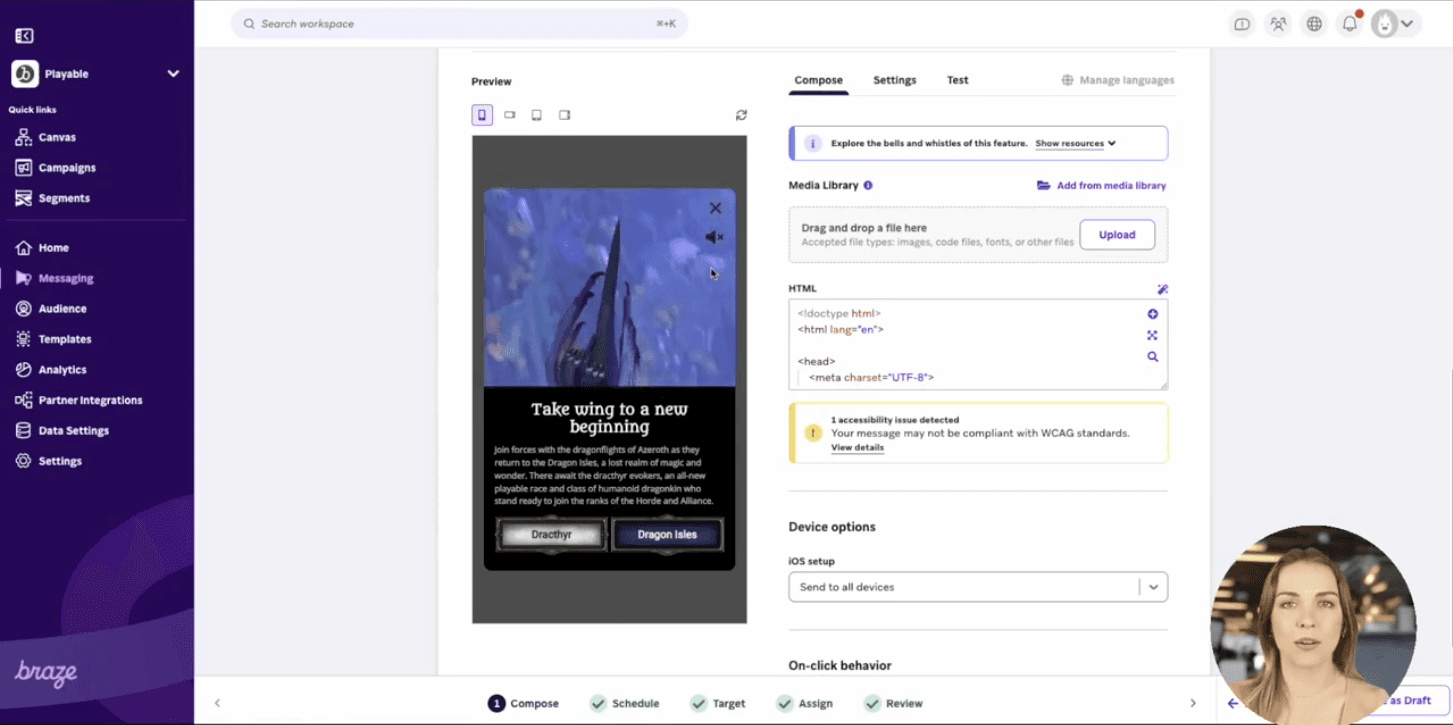Switch to the Test tab
Screen dimensions: 1453x725
click(x=957, y=80)
